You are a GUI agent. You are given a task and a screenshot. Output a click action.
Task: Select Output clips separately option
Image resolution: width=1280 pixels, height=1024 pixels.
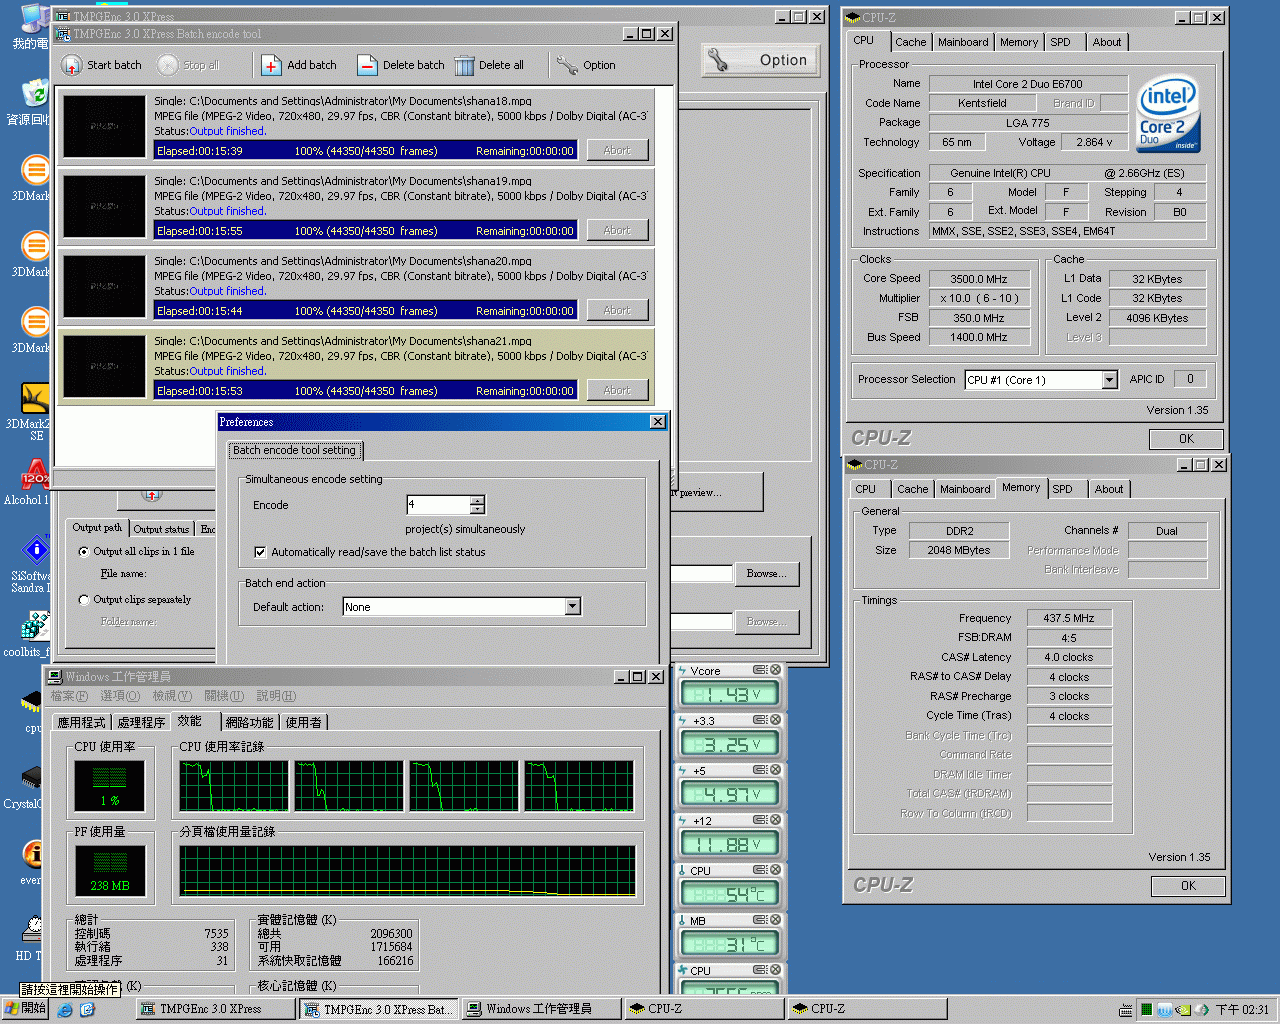pyautogui.click(x=83, y=599)
